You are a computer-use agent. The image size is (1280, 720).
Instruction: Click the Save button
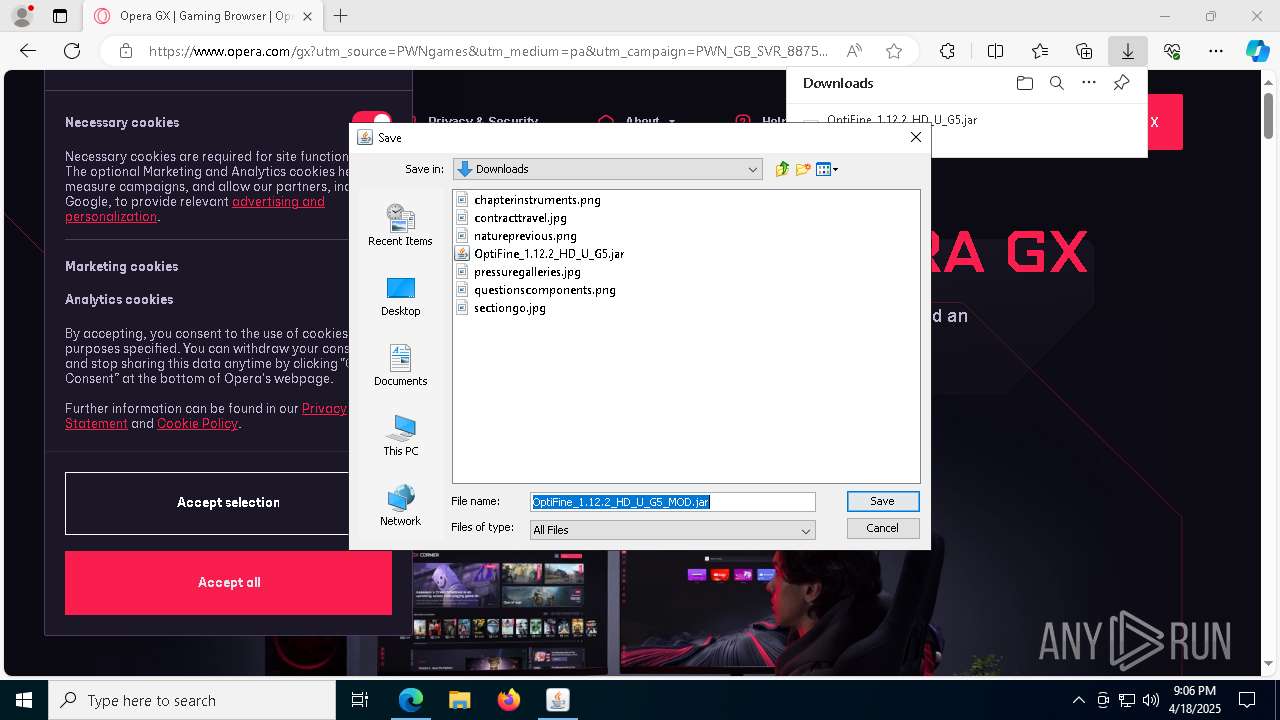pos(882,501)
